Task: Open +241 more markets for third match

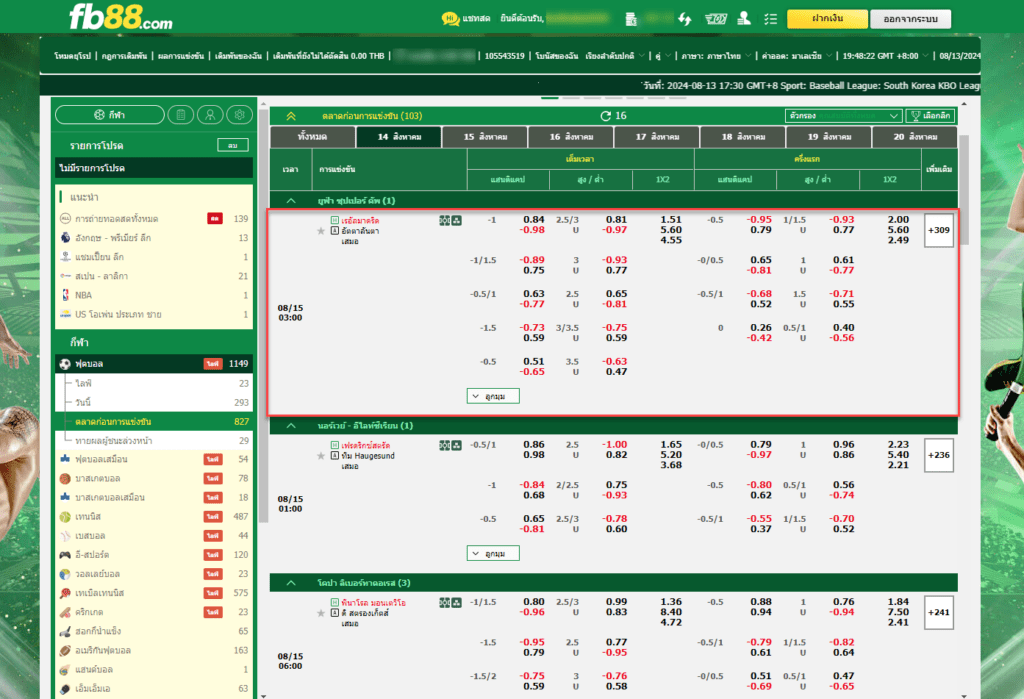Action: click(938, 613)
